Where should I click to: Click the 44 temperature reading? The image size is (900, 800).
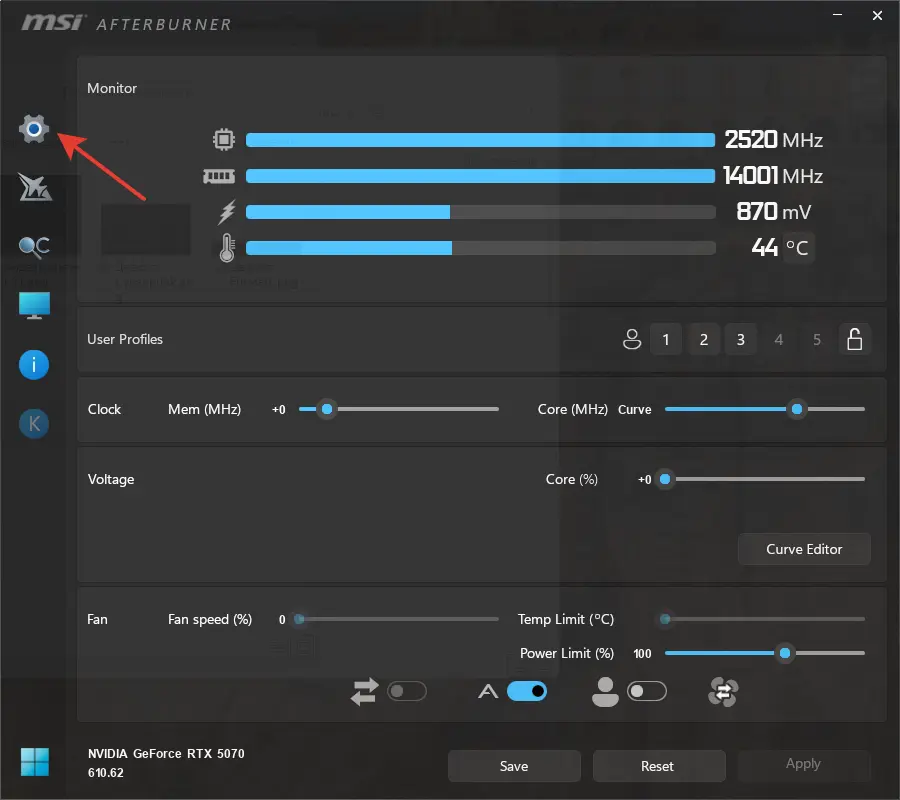coord(765,248)
